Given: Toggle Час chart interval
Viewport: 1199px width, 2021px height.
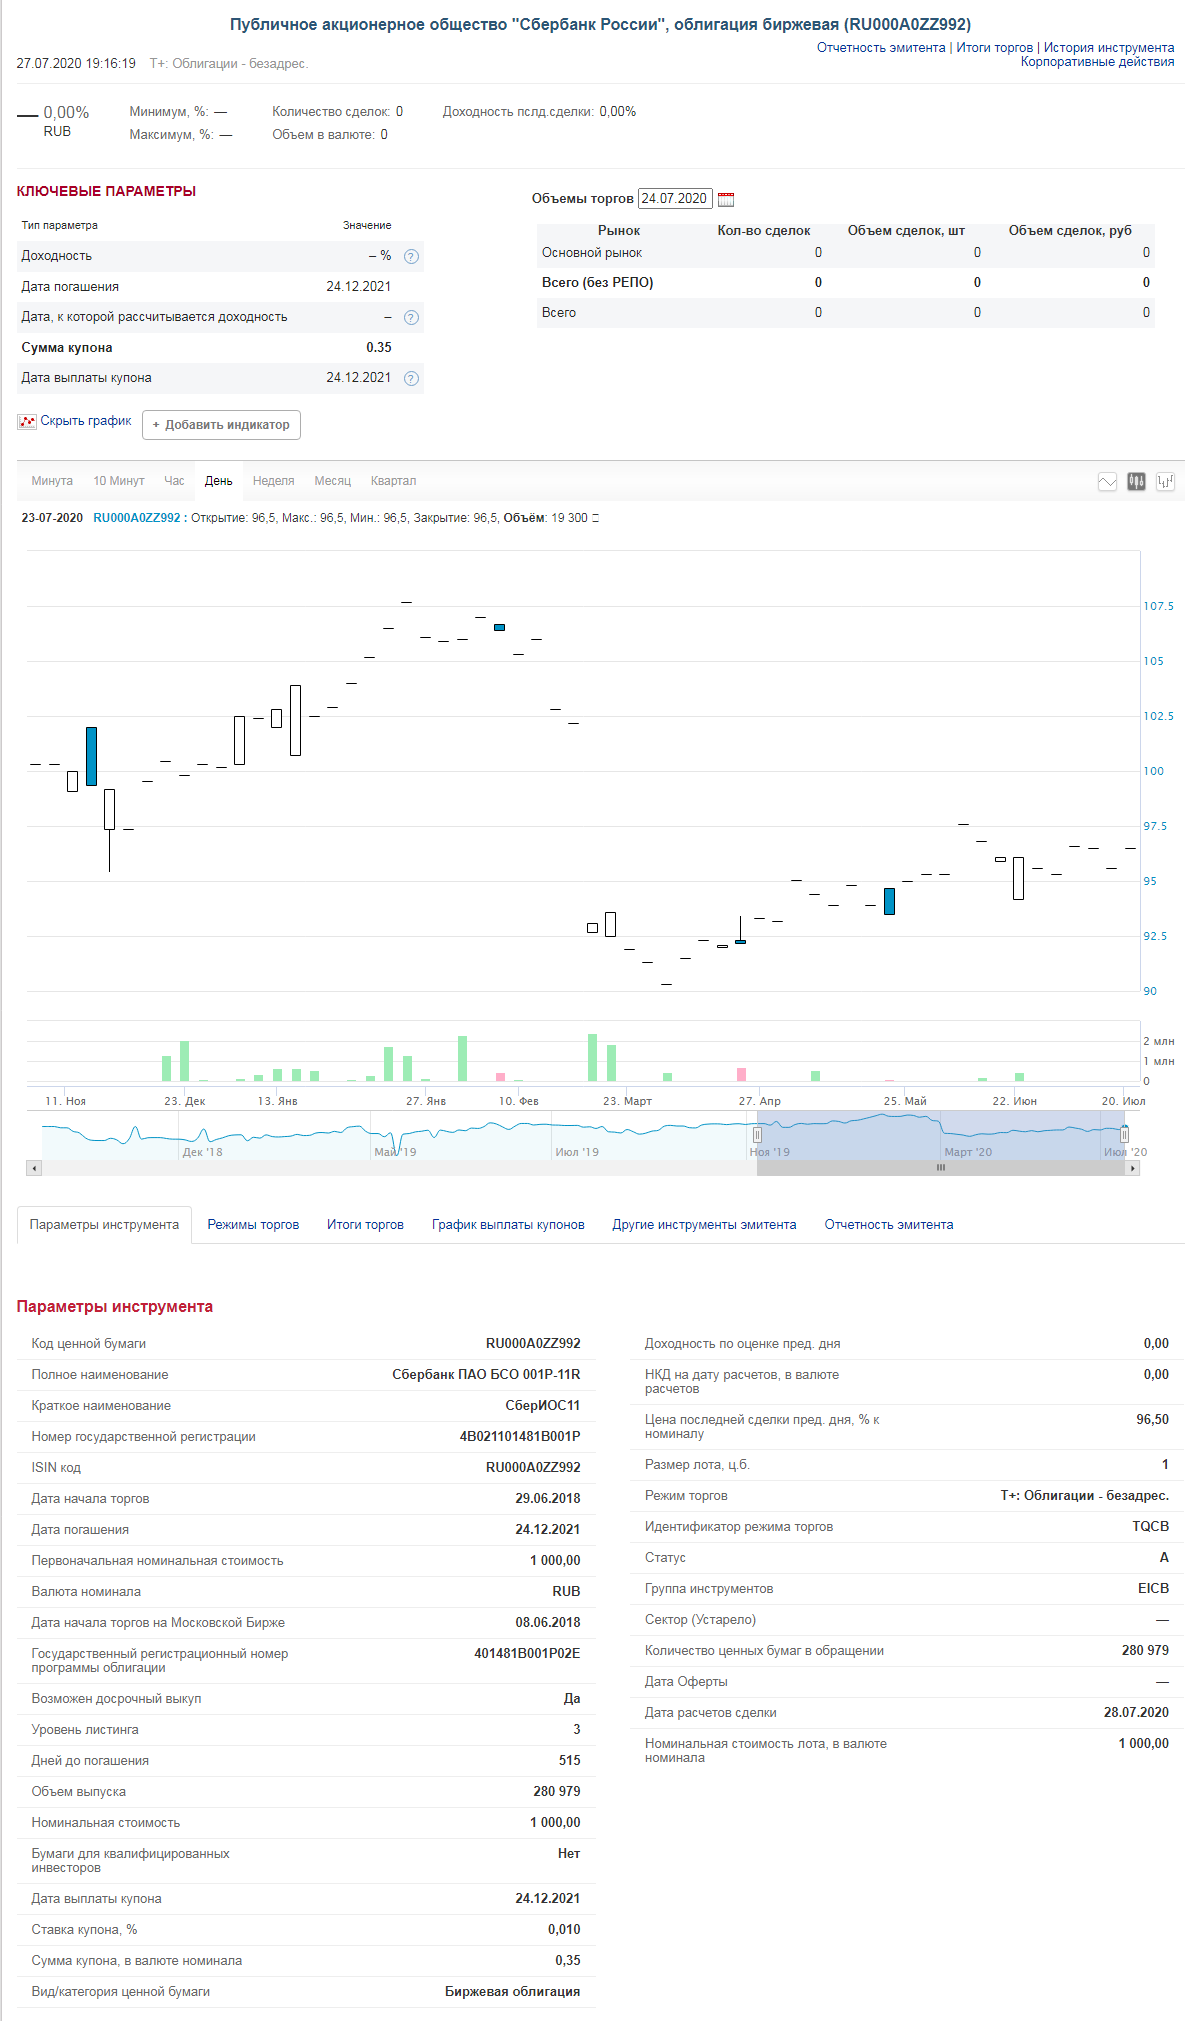Looking at the screenshot, I should coord(174,481).
